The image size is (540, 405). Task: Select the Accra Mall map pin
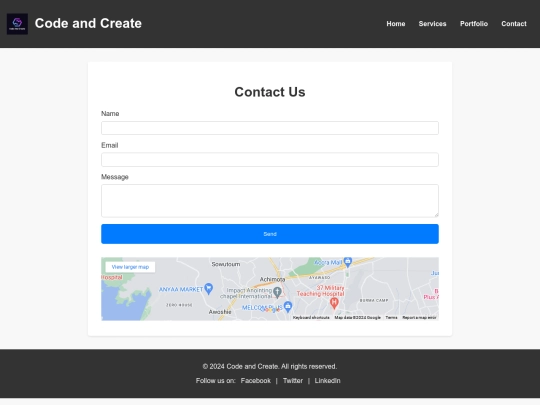(x=348, y=262)
